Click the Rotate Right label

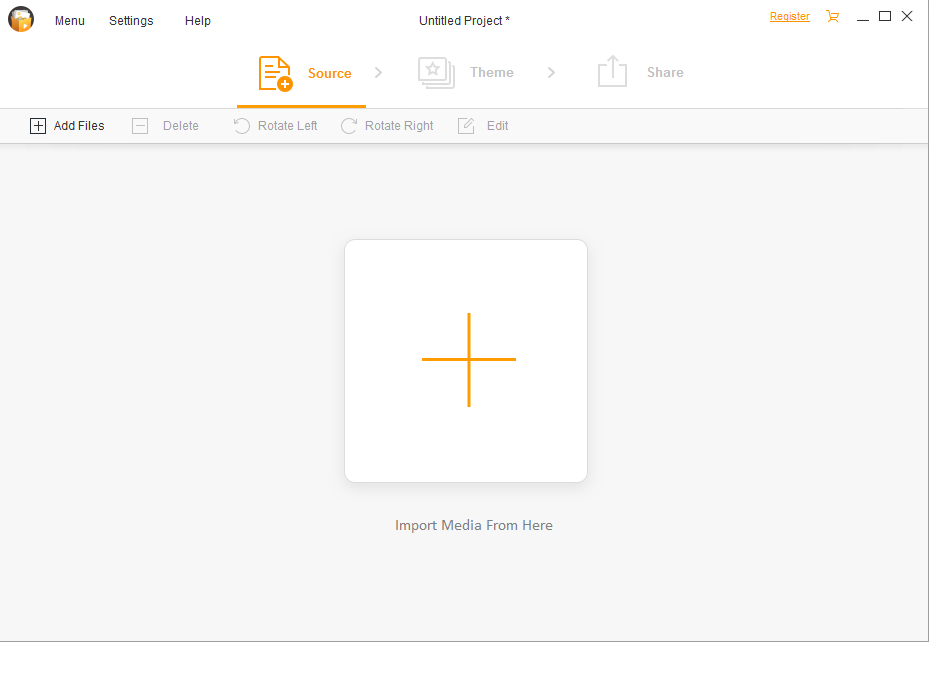coord(399,126)
